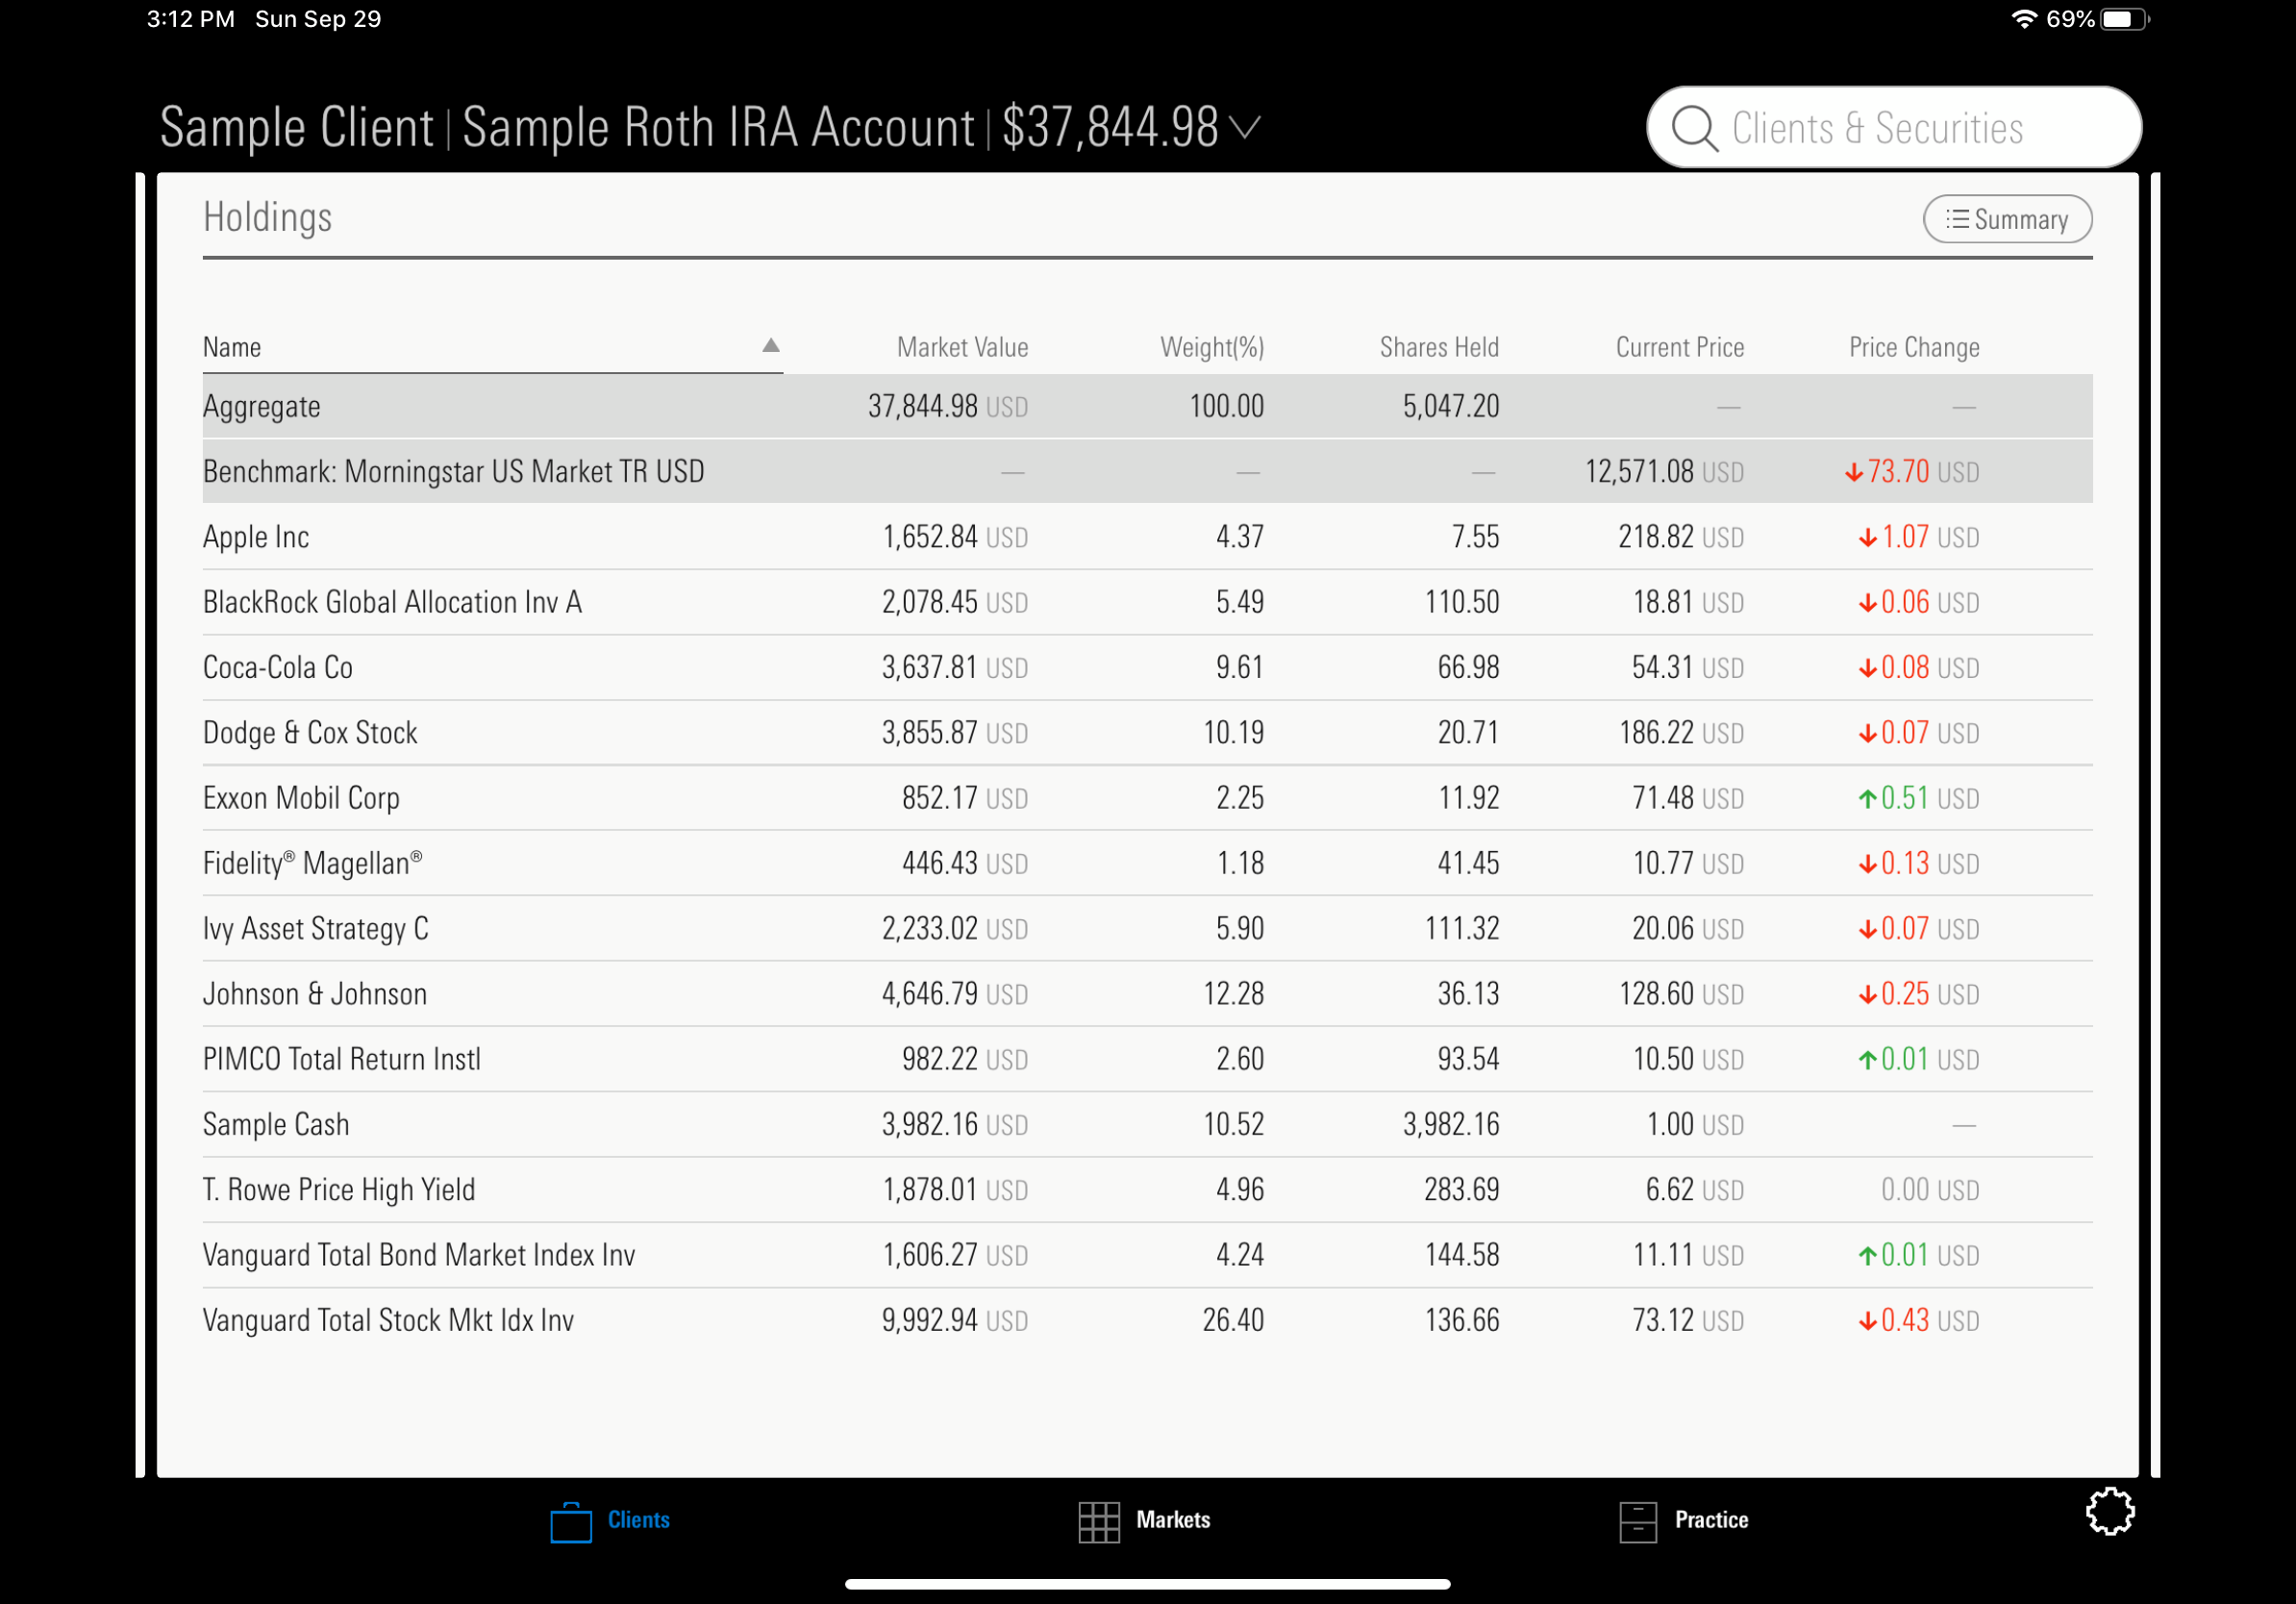Click aggregate market value 37,844.98 USD
The image size is (2296, 1604).
pyautogui.click(x=948, y=407)
